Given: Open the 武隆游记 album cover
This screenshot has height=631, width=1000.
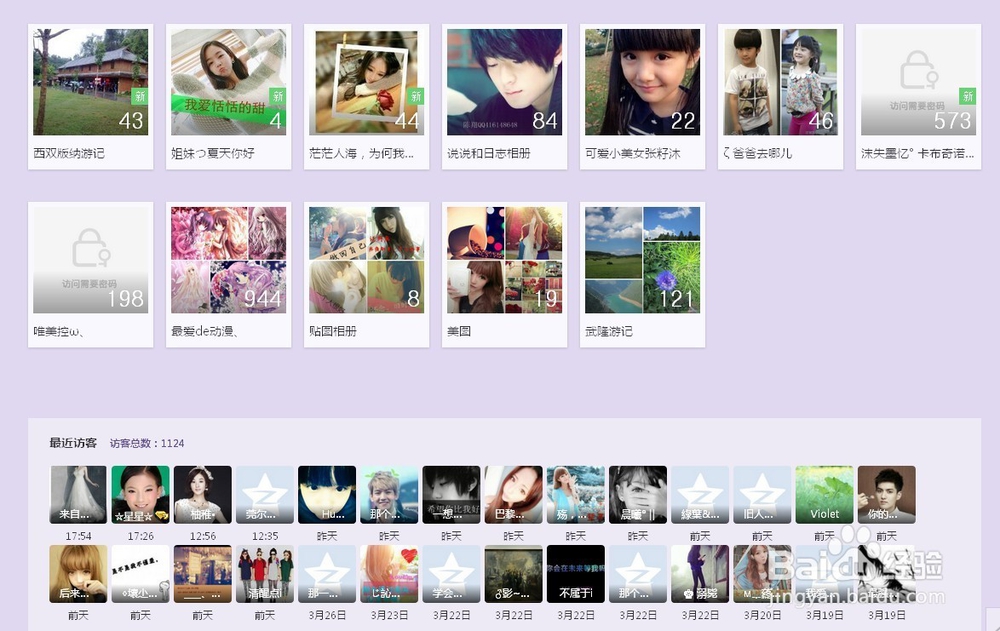Looking at the screenshot, I should tap(642, 260).
